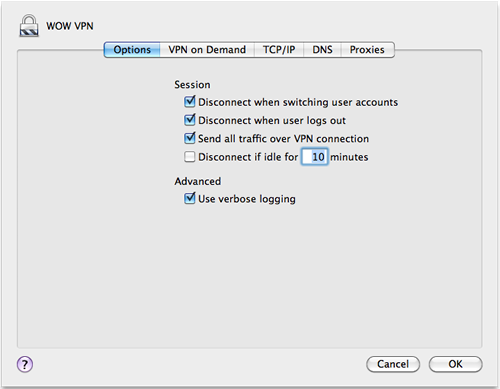Uncheck Disconnect when user logs out

190,120
